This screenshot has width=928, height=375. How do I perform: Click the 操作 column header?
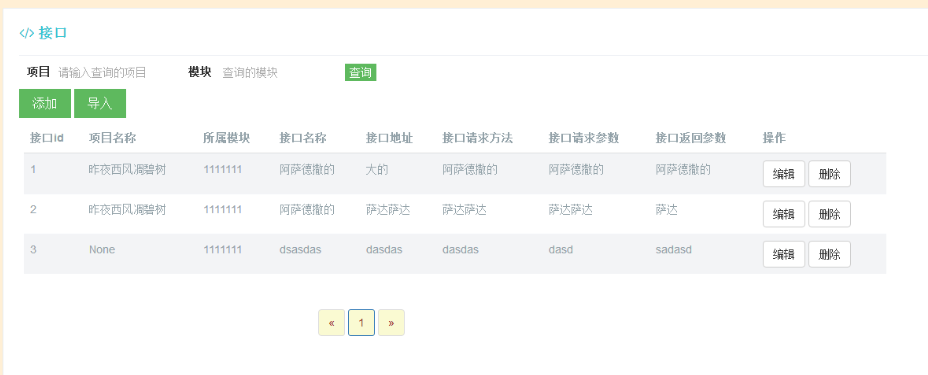point(774,138)
